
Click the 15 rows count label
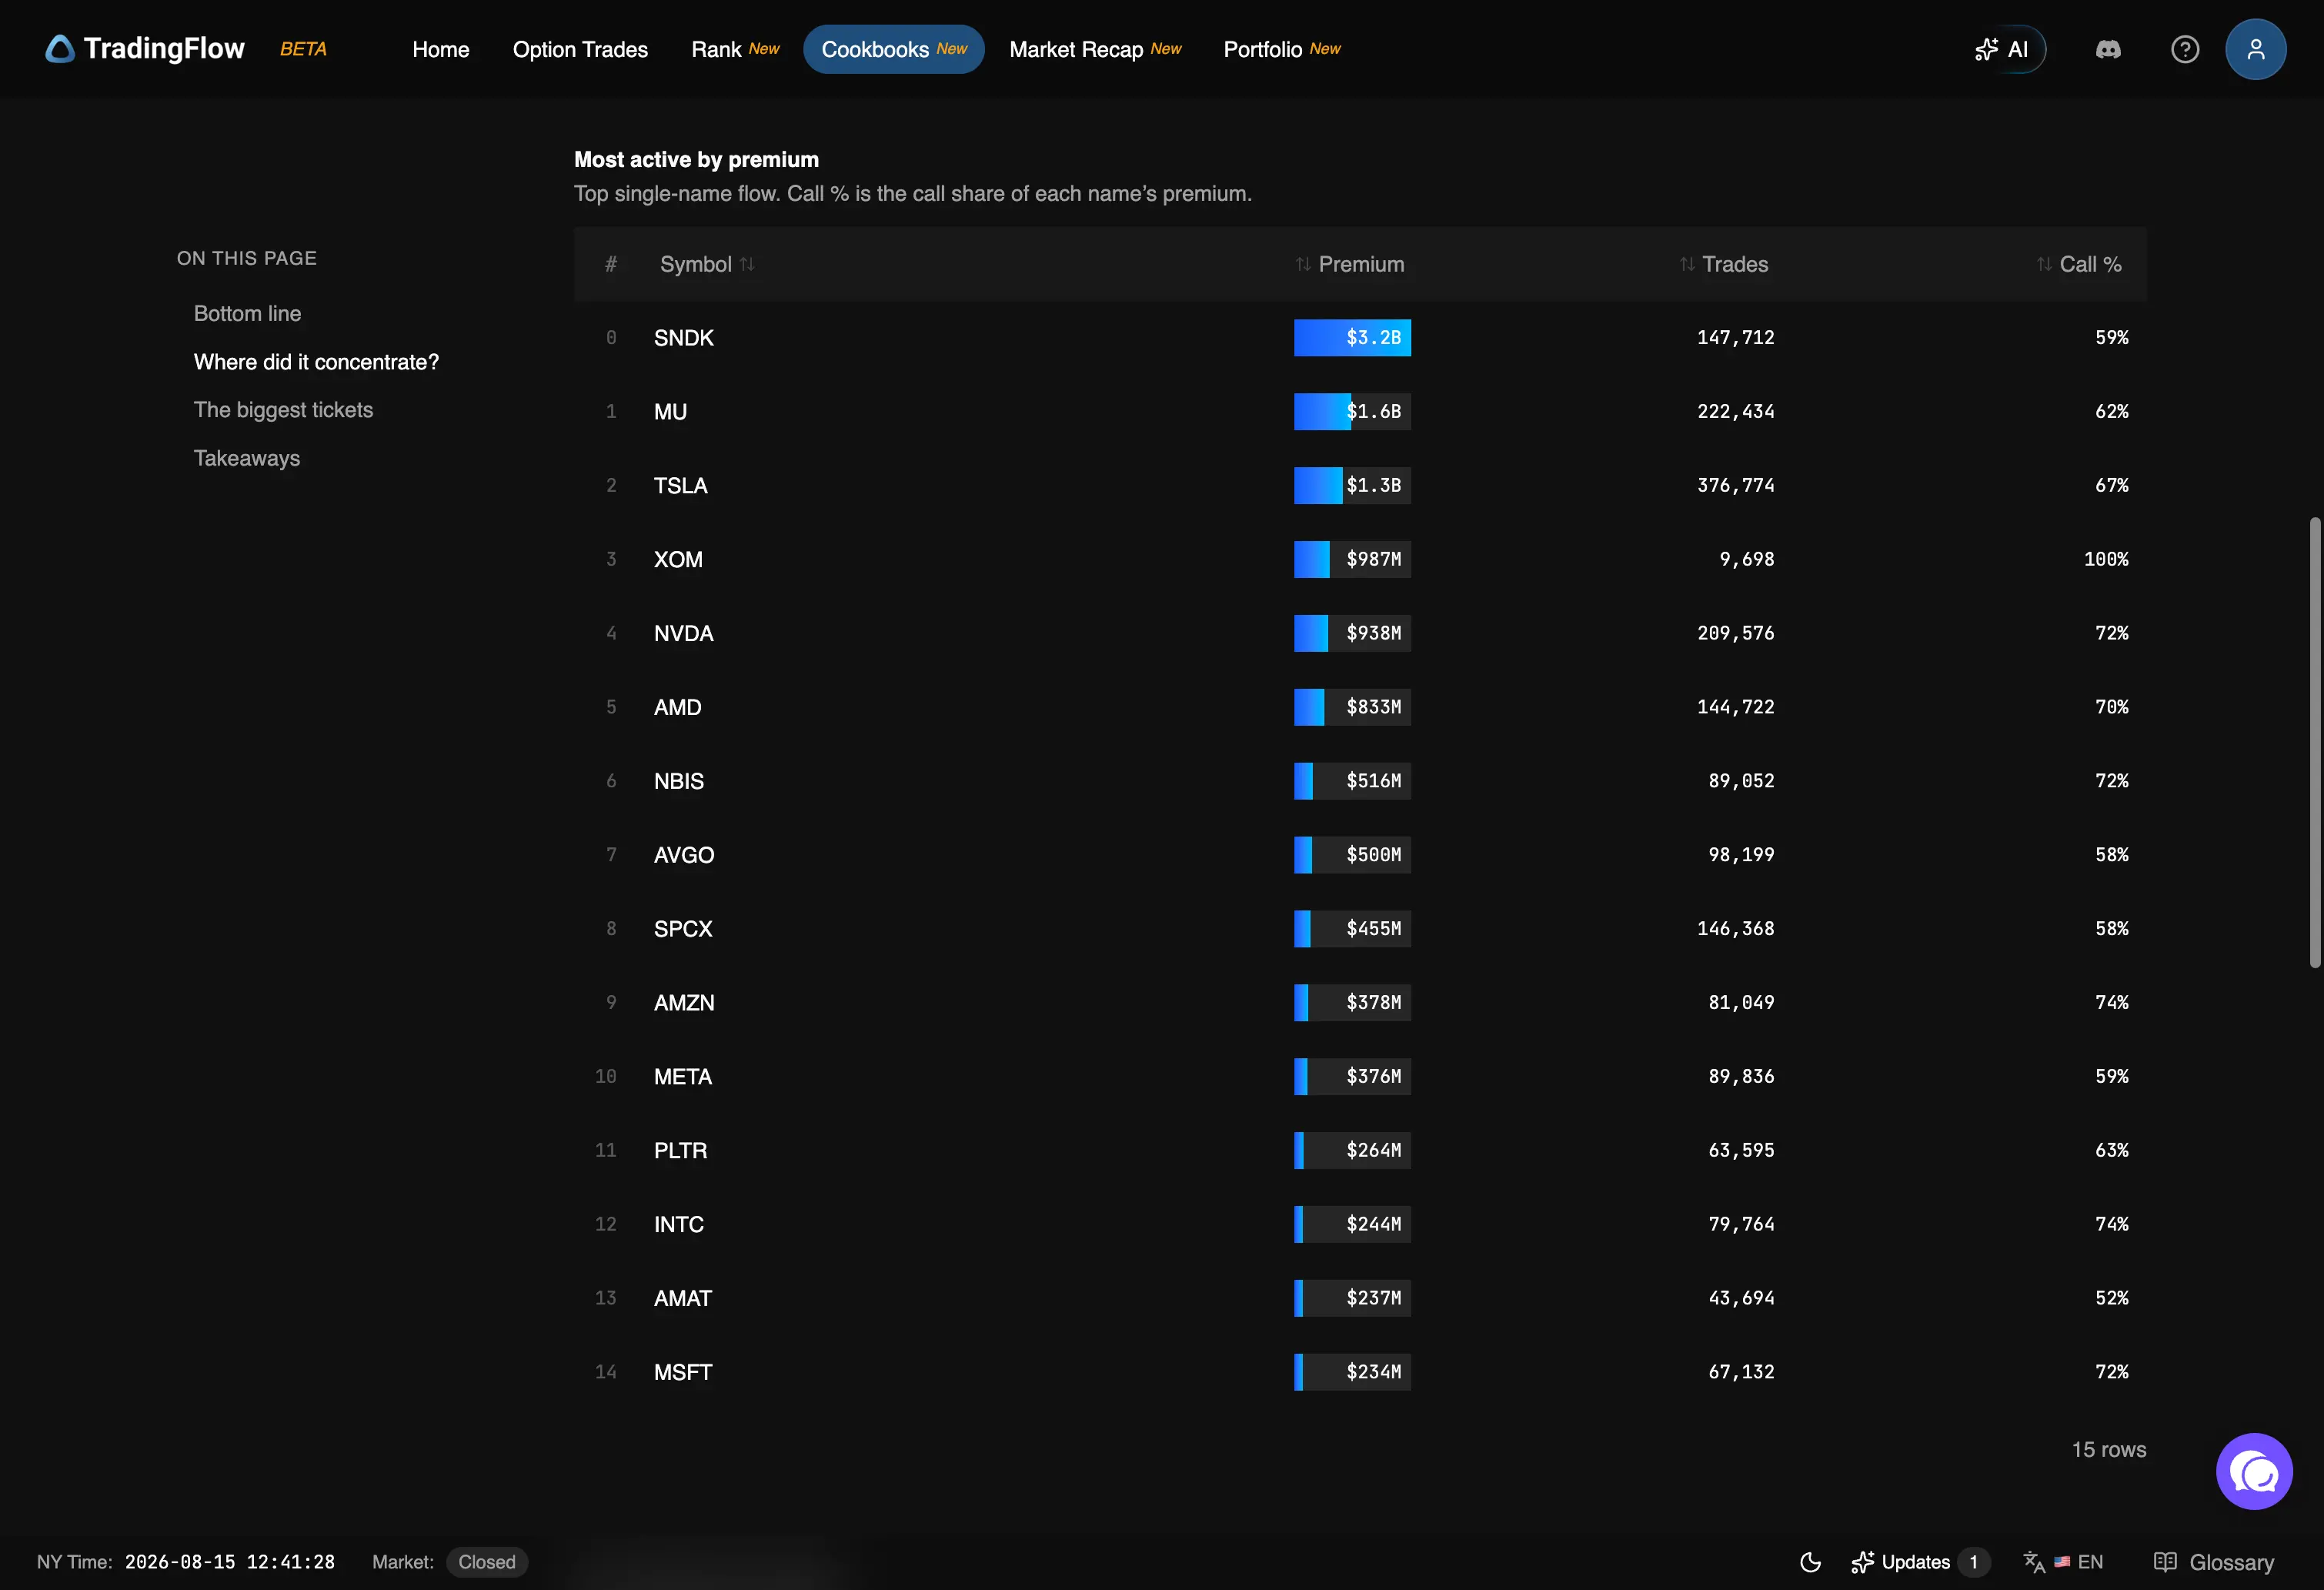point(2109,1449)
